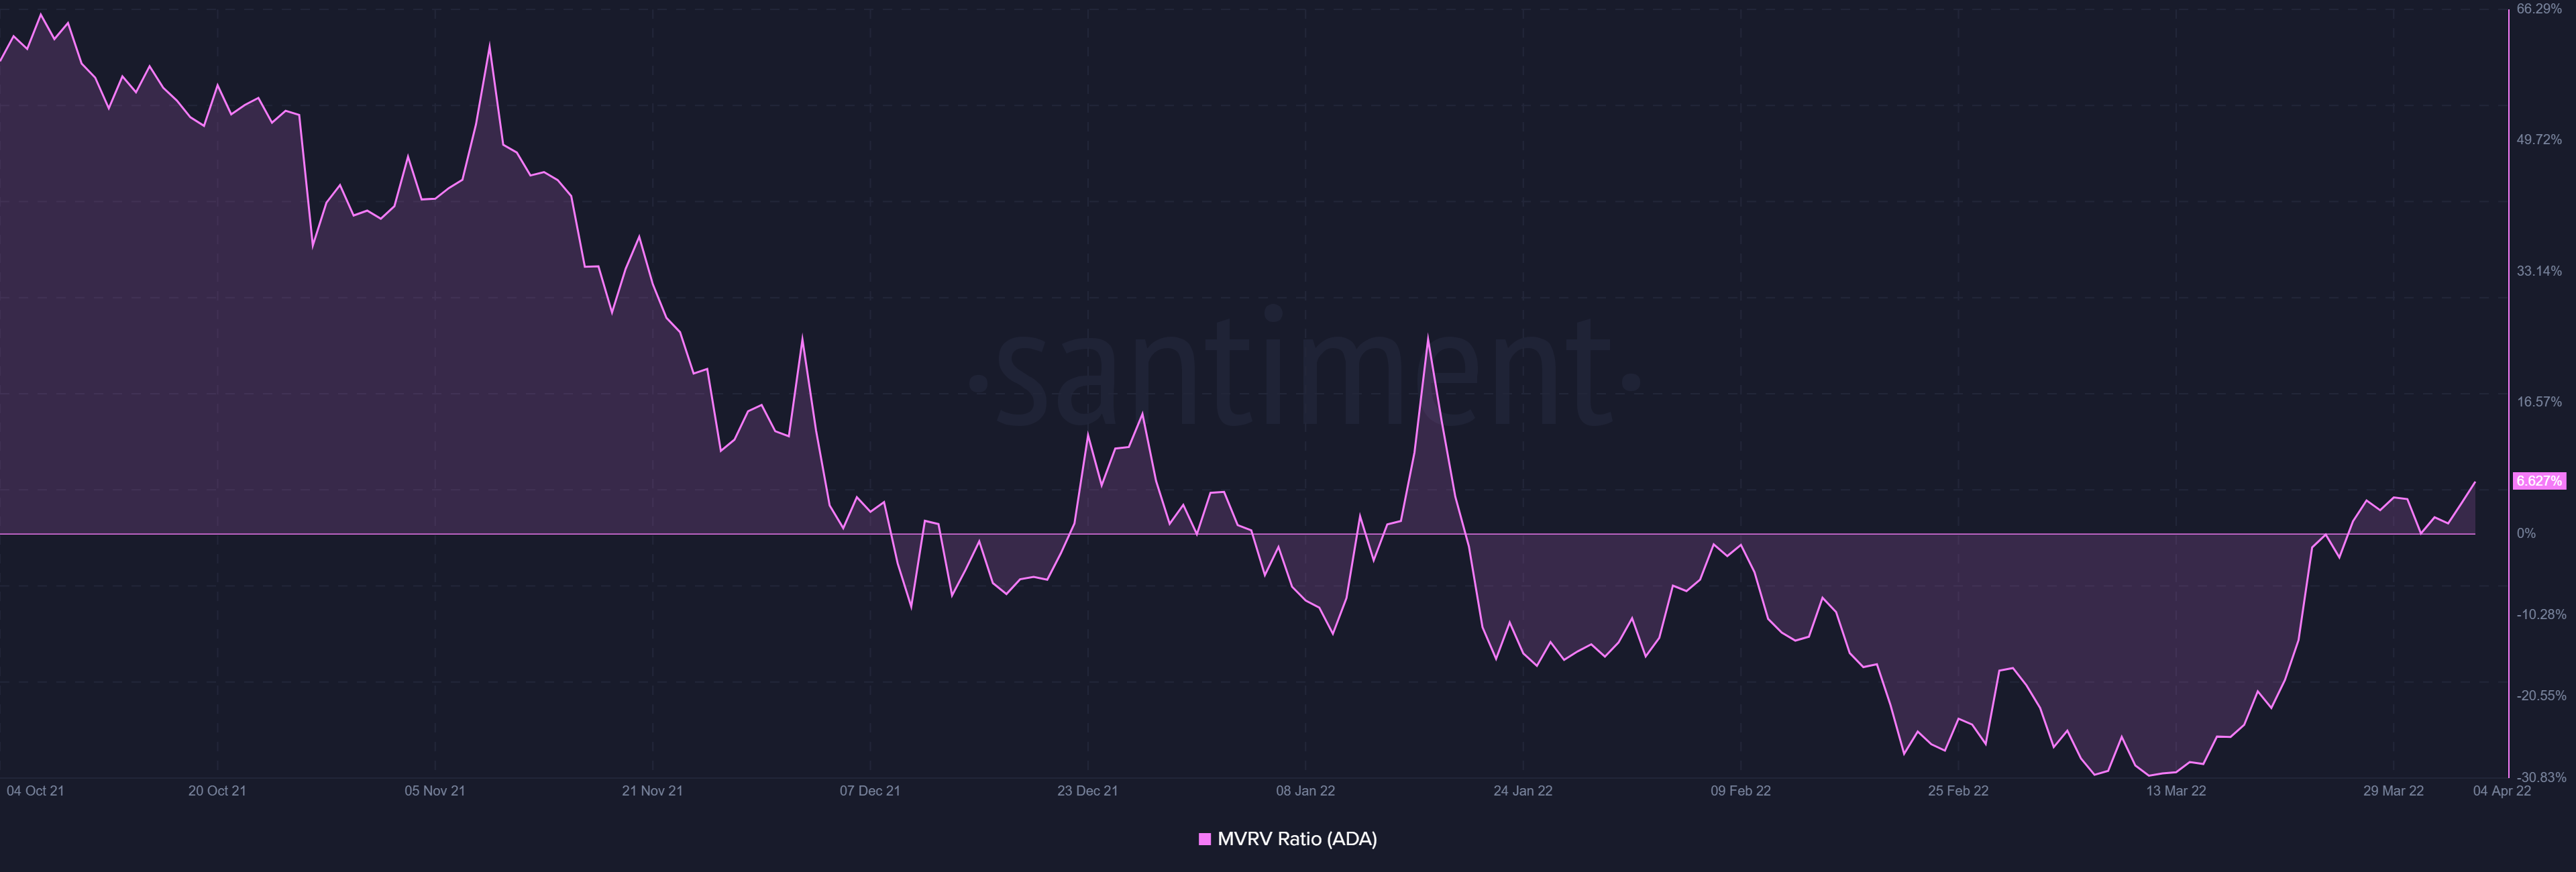
Task: Click the 24 Jan 22 date label
Action: [x=1522, y=791]
